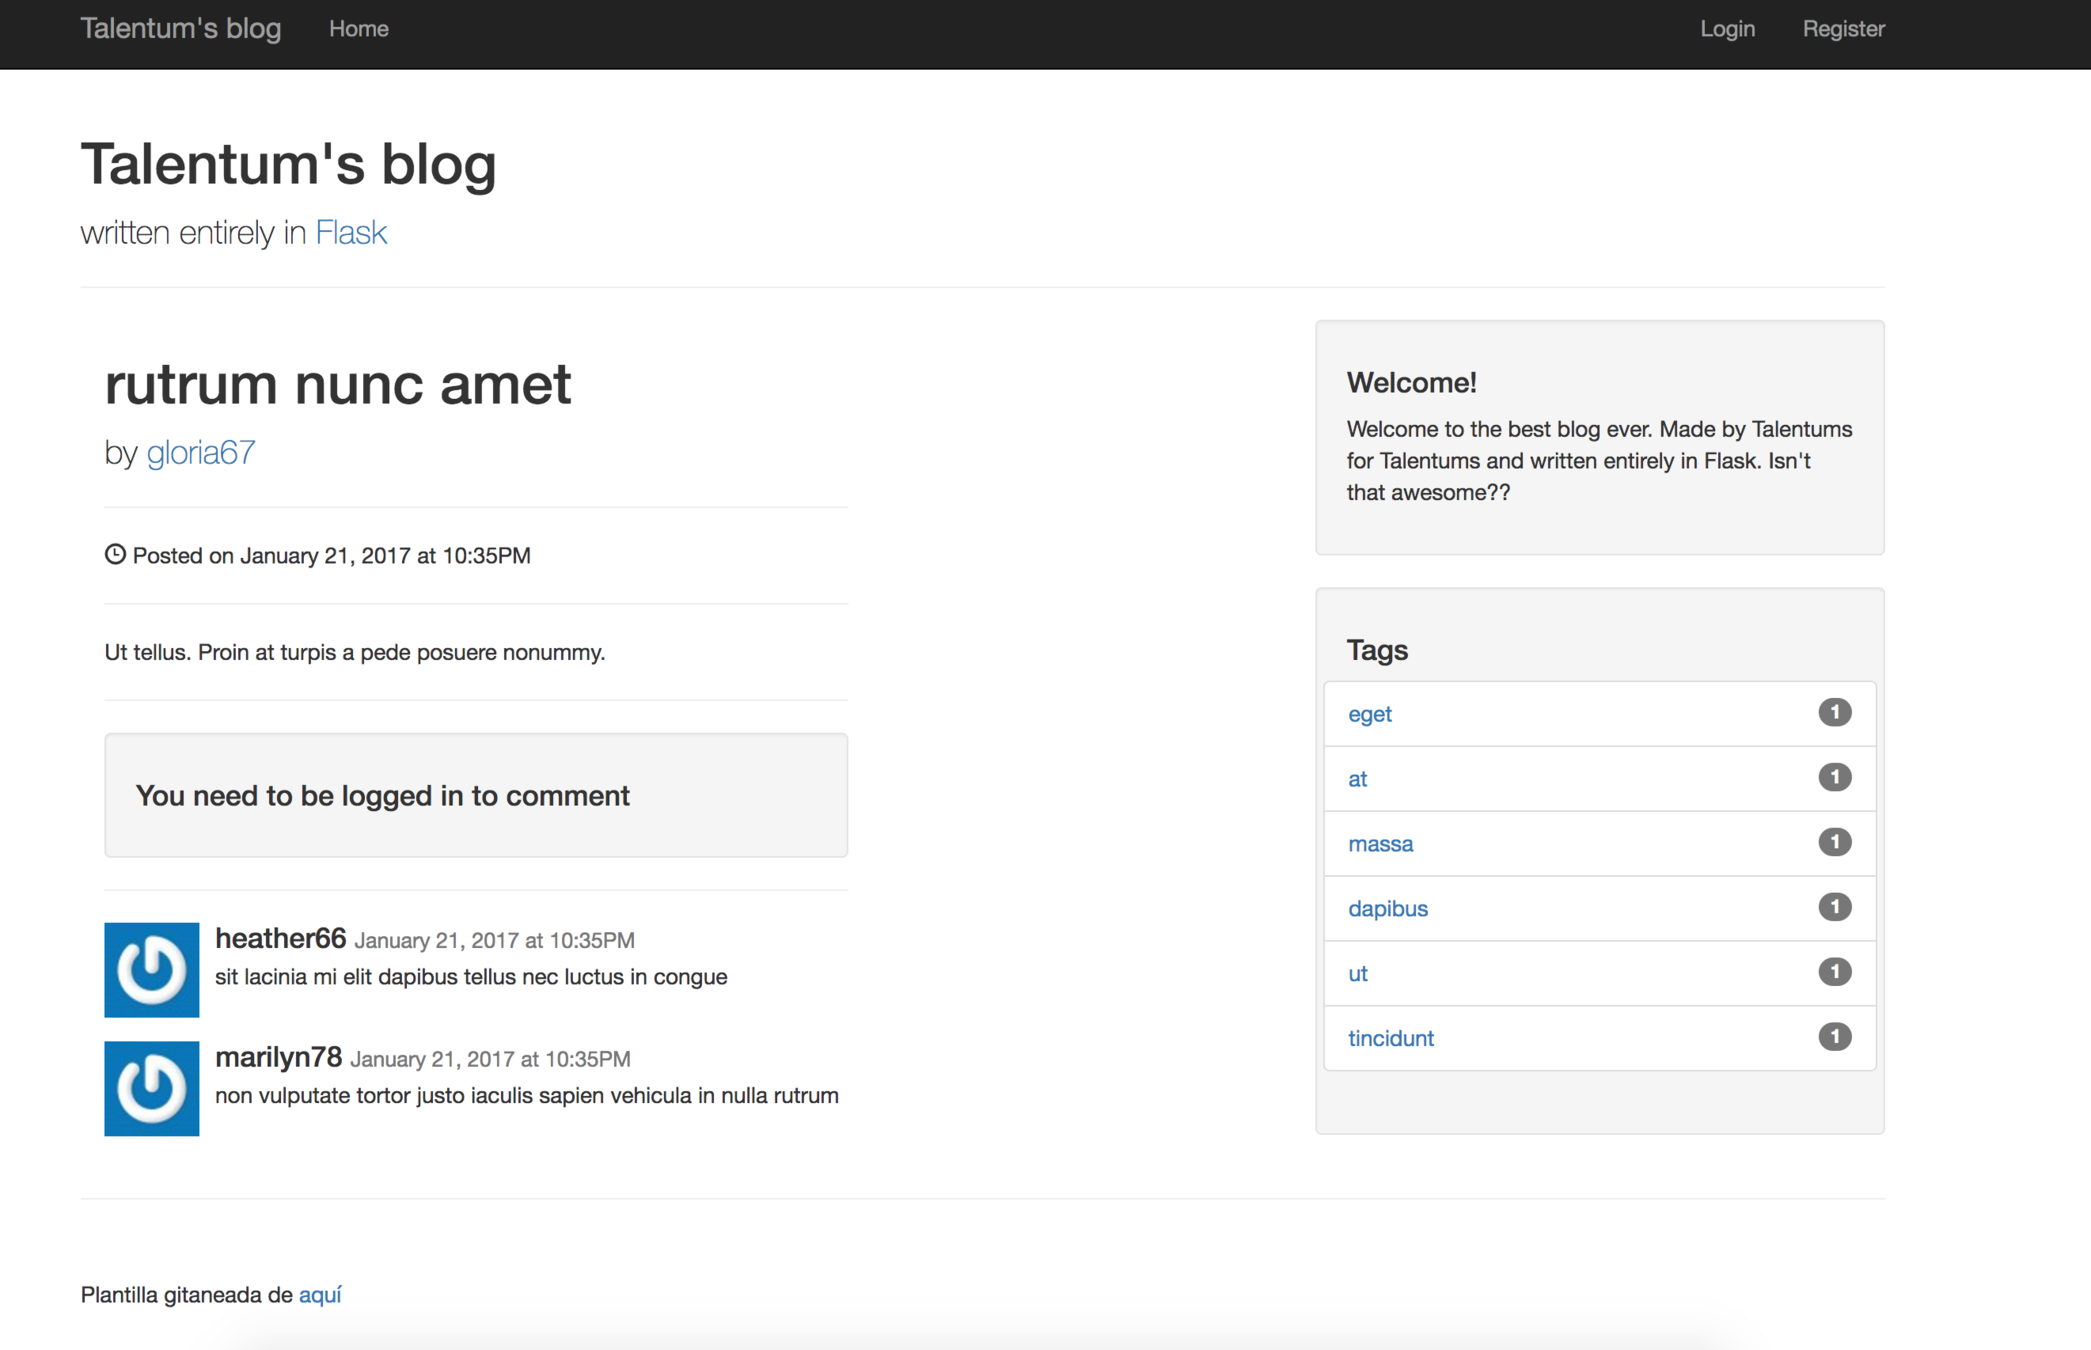Follow the aquí footer link
The width and height of the screenshot is (2091, 1350).
320,1294
